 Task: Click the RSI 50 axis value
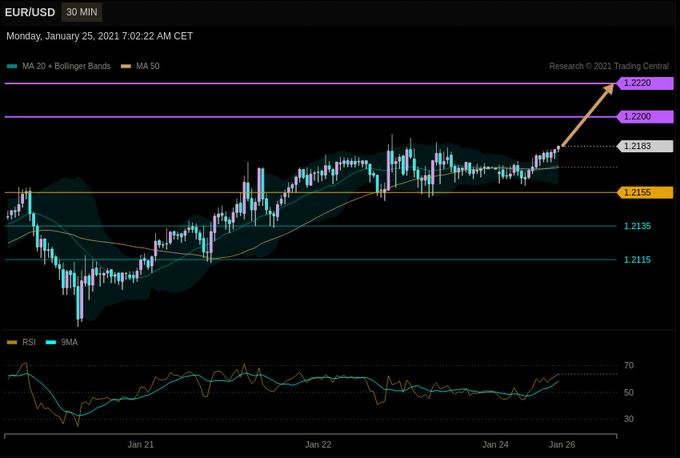(x=628, y=393)
